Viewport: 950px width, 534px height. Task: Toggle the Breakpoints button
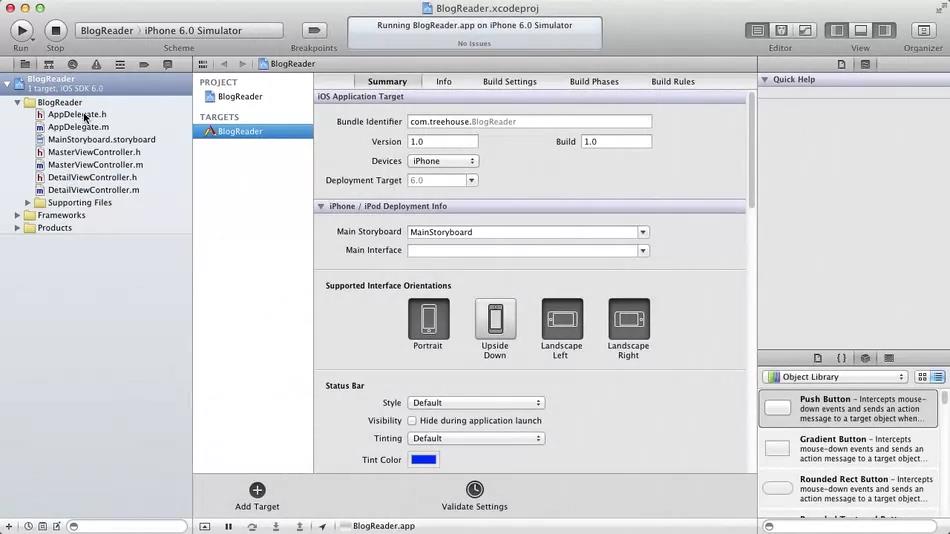(314, 30)
